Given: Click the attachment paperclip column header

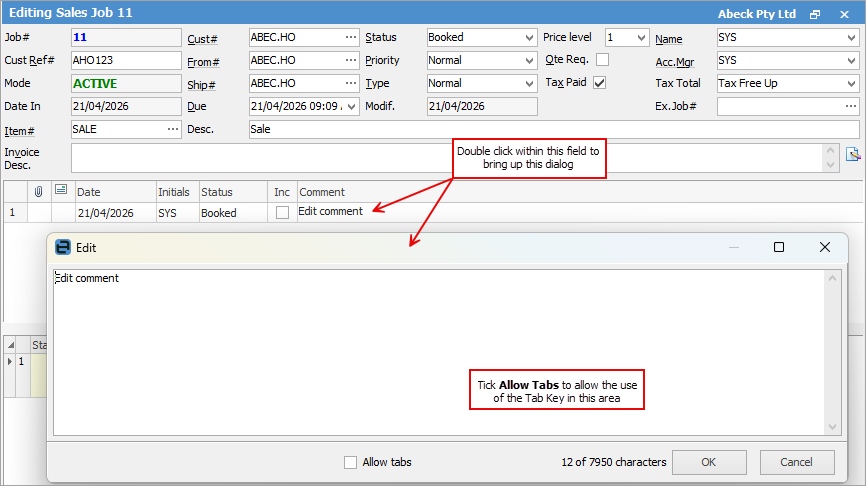Looking at the screenshot, I should [x=39, y=192].
